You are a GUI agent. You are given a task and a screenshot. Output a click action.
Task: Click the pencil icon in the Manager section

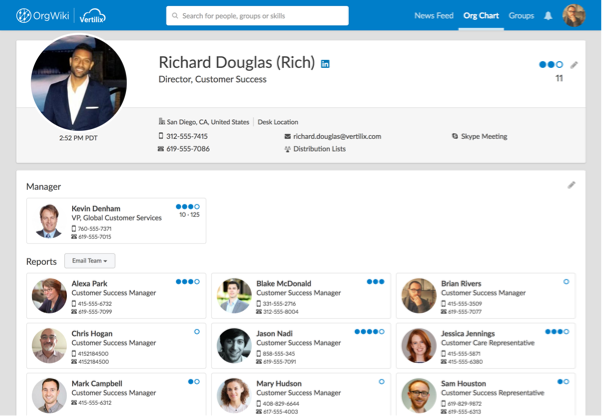pos(571,185)
